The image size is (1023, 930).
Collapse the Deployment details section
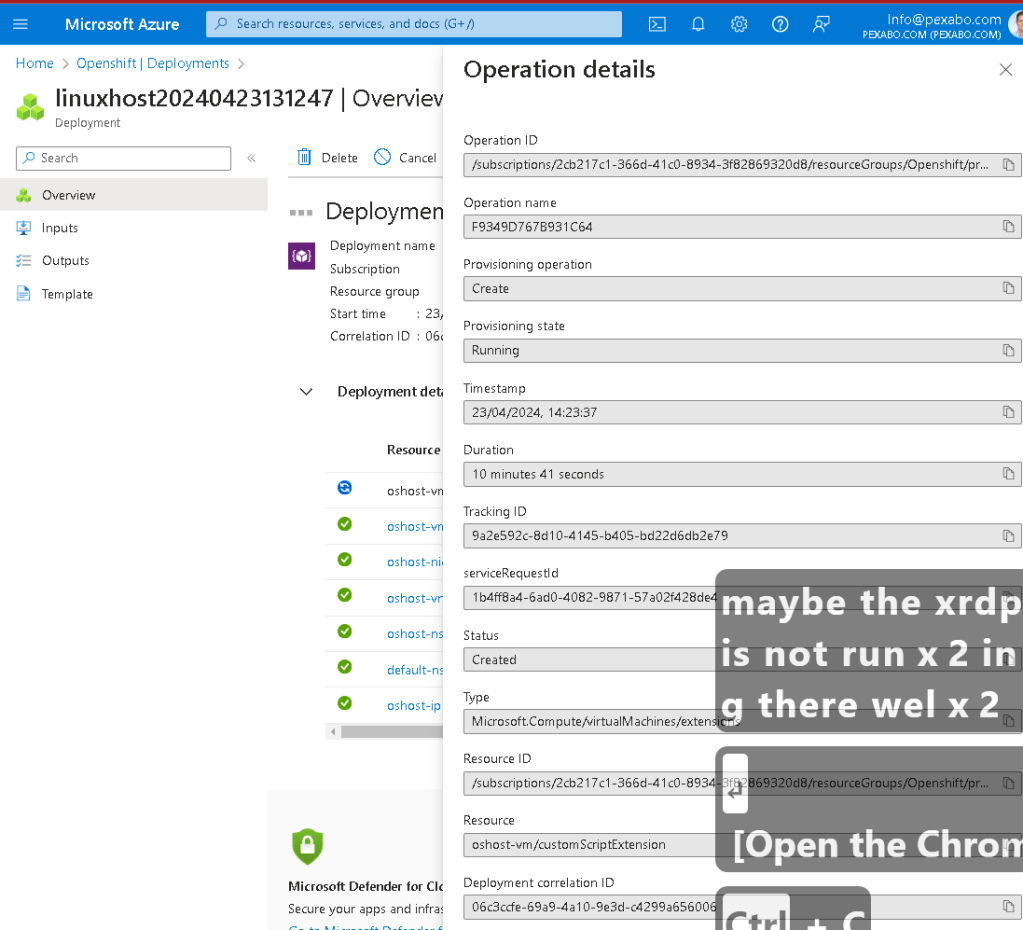pos(306,392)
